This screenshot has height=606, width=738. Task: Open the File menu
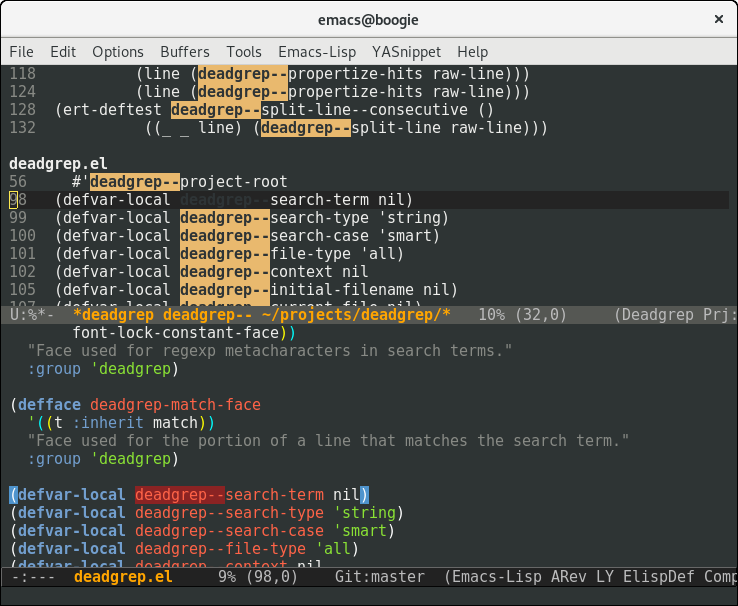click(21, 51)
